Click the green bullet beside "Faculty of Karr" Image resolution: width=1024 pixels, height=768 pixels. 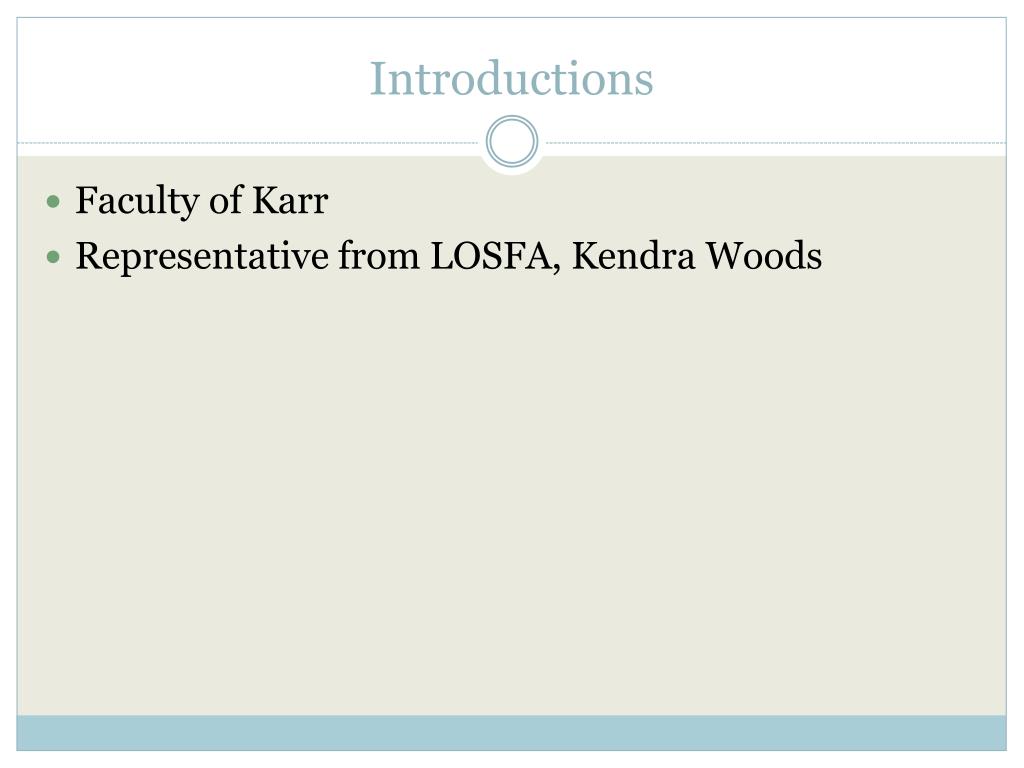click(55, 203)
